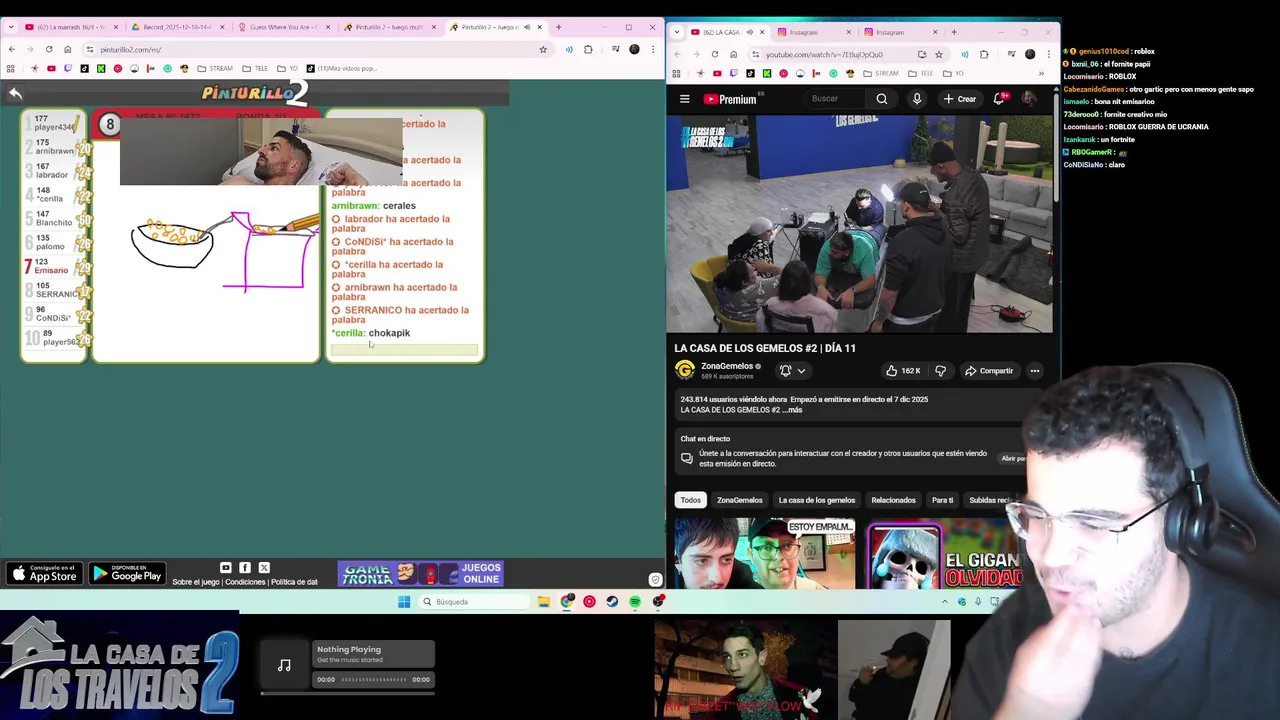Open the video's three-dot more actions
Screen dimensions: 1280x720
1035,371
